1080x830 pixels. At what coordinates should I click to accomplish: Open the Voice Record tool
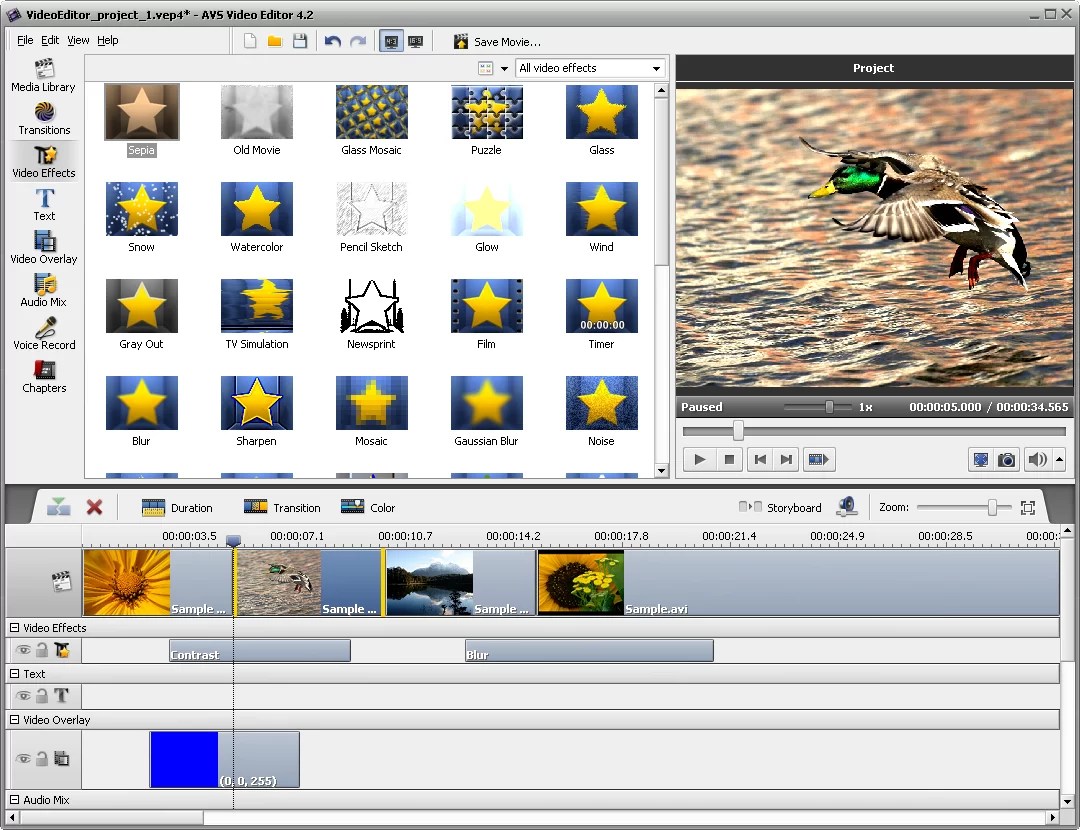click(44, 333)
